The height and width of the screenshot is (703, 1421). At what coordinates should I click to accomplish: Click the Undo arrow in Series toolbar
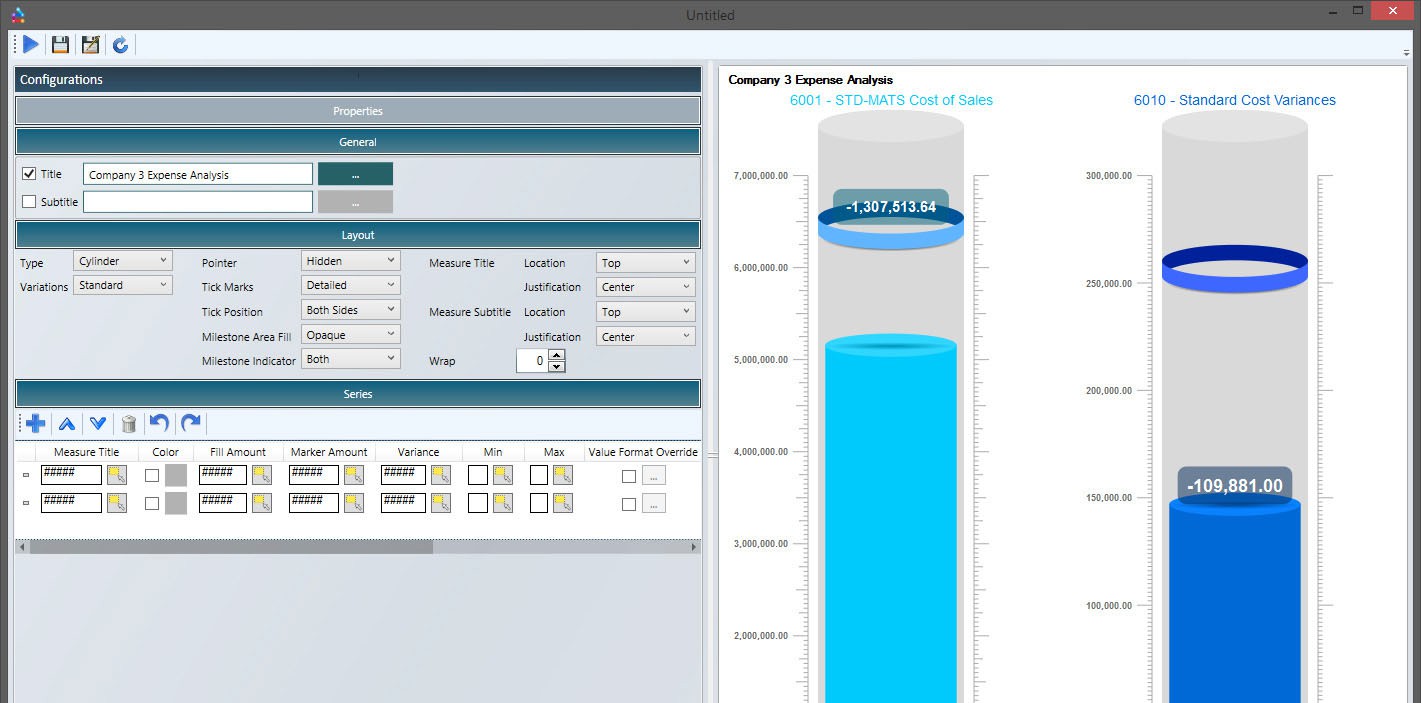pyautogui.click(x=159, y=424)
